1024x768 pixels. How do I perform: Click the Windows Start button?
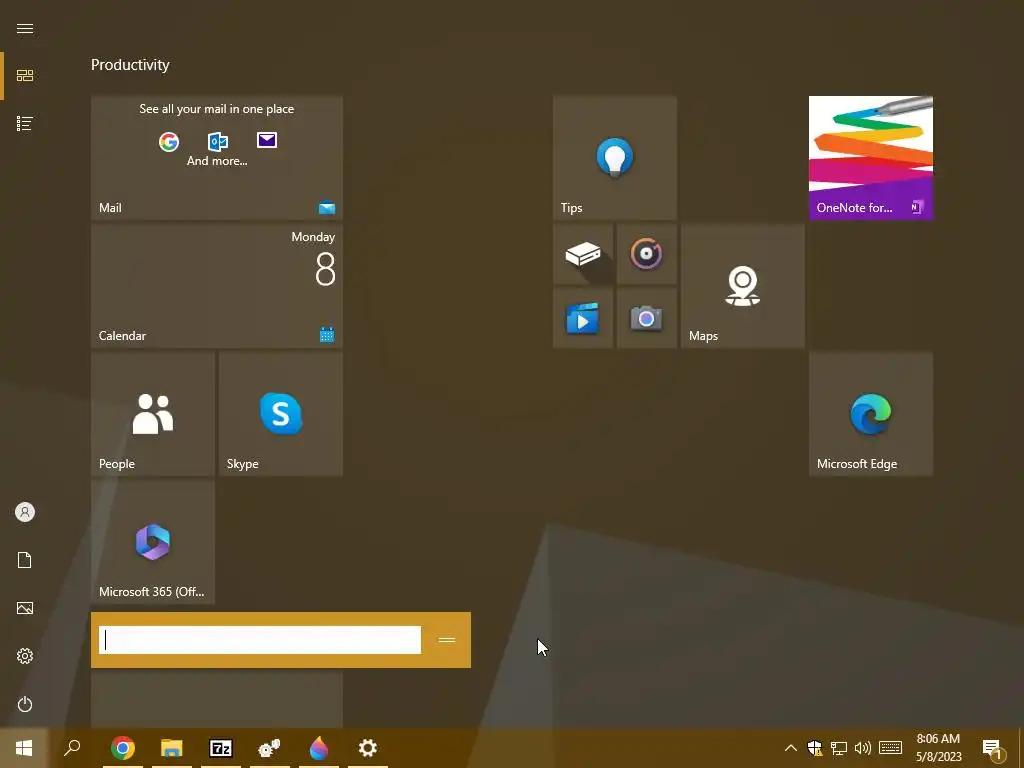click(24, 748)
